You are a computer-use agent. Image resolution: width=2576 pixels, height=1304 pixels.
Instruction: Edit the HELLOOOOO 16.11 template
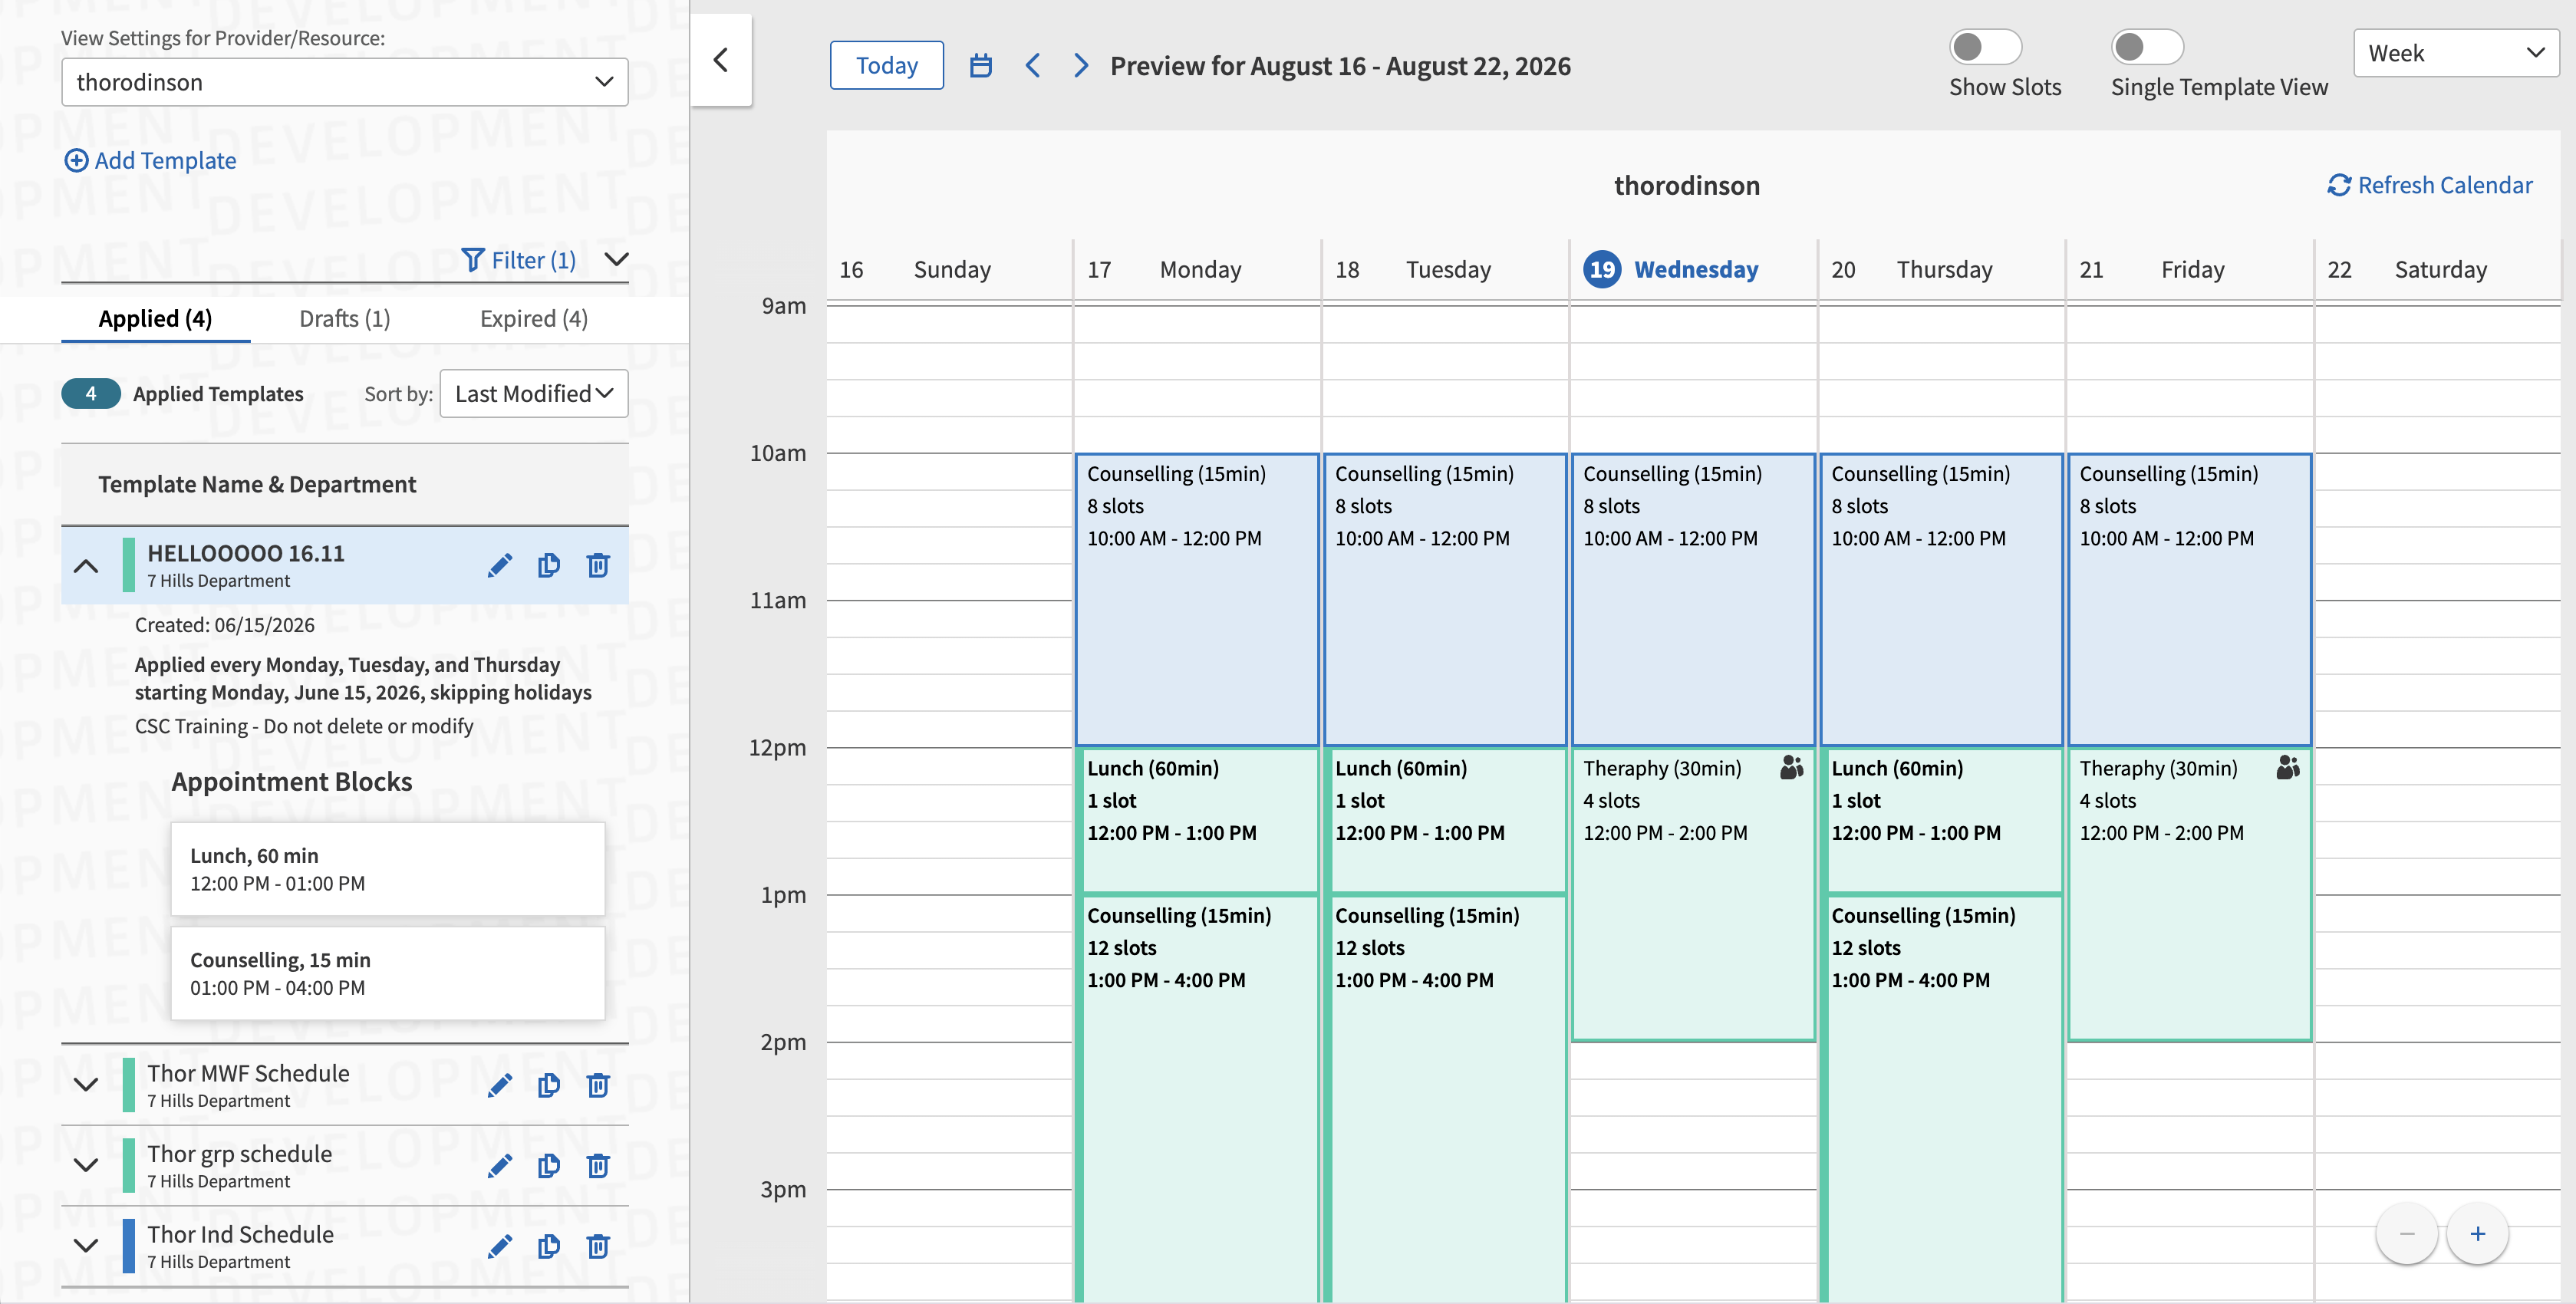click(500, 565)
